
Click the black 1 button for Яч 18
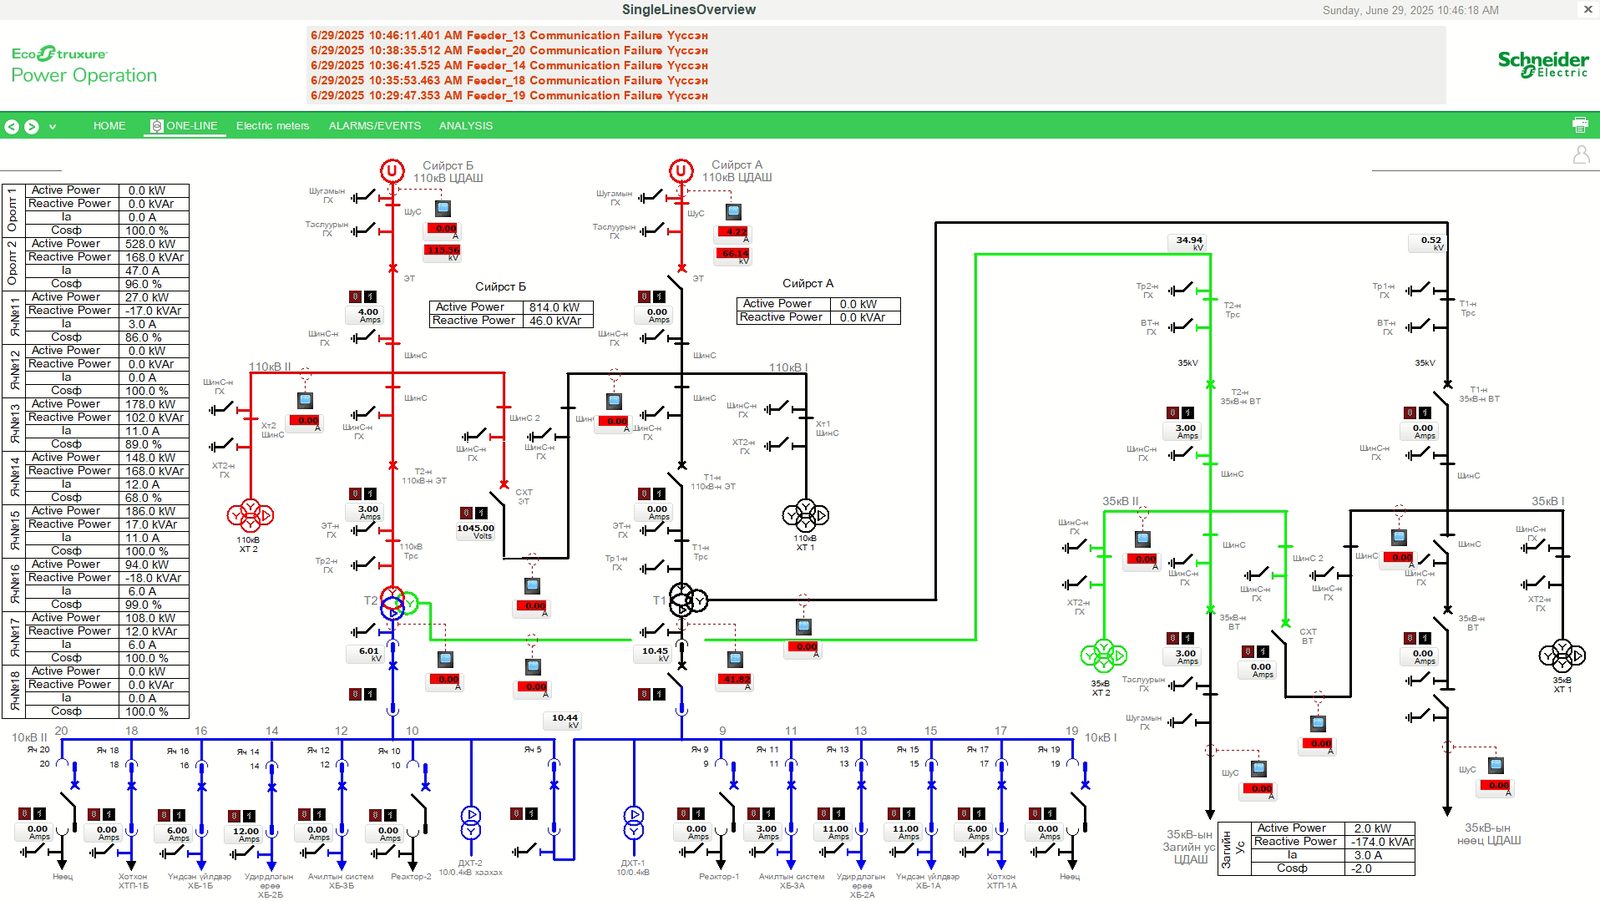tap(109, 814)
